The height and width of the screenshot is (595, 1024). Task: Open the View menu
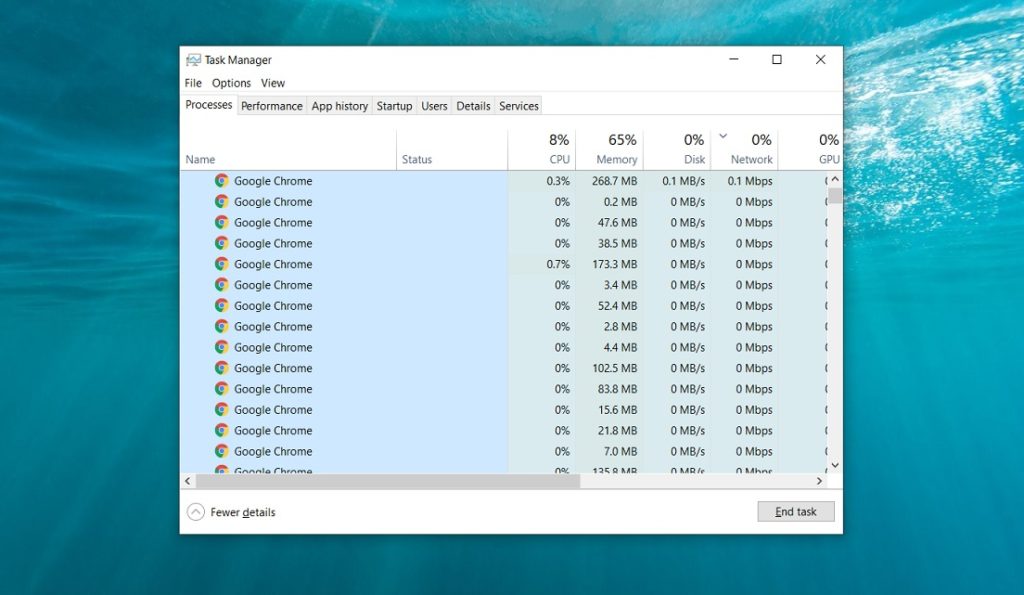click(x=272, y=83)
